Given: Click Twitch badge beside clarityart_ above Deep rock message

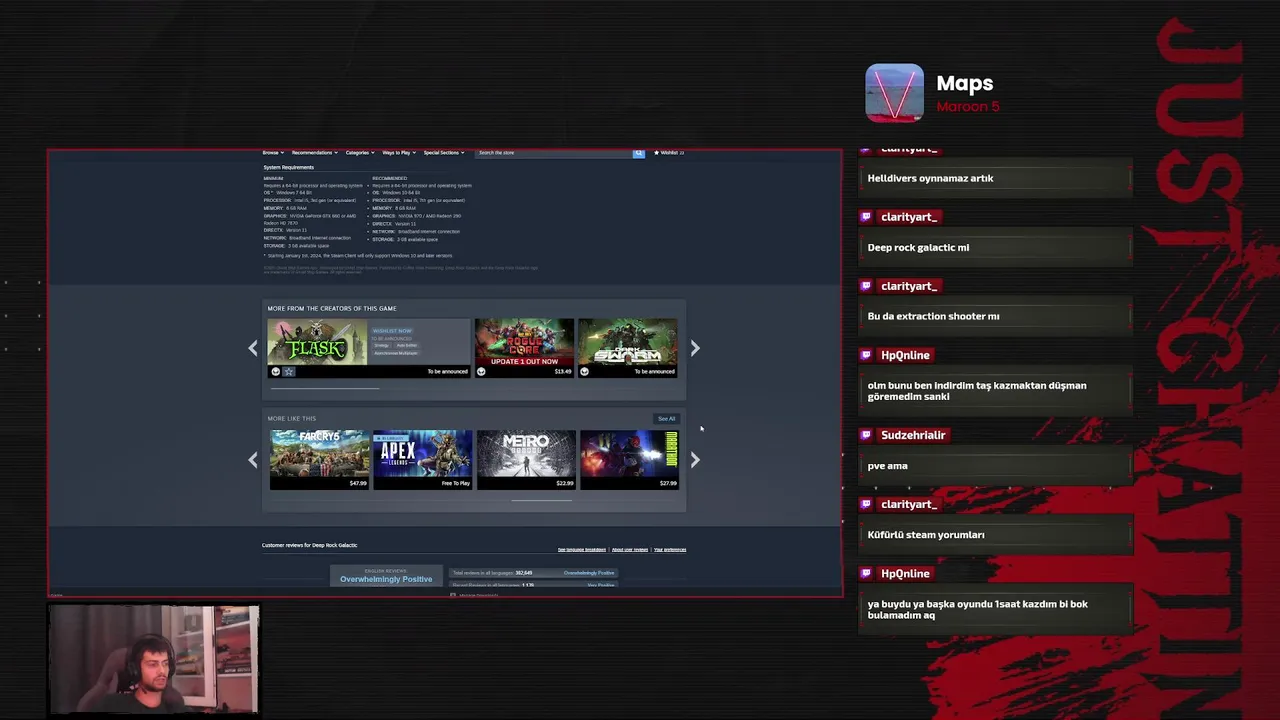Looking at the screenshot, I should point(865,217).
